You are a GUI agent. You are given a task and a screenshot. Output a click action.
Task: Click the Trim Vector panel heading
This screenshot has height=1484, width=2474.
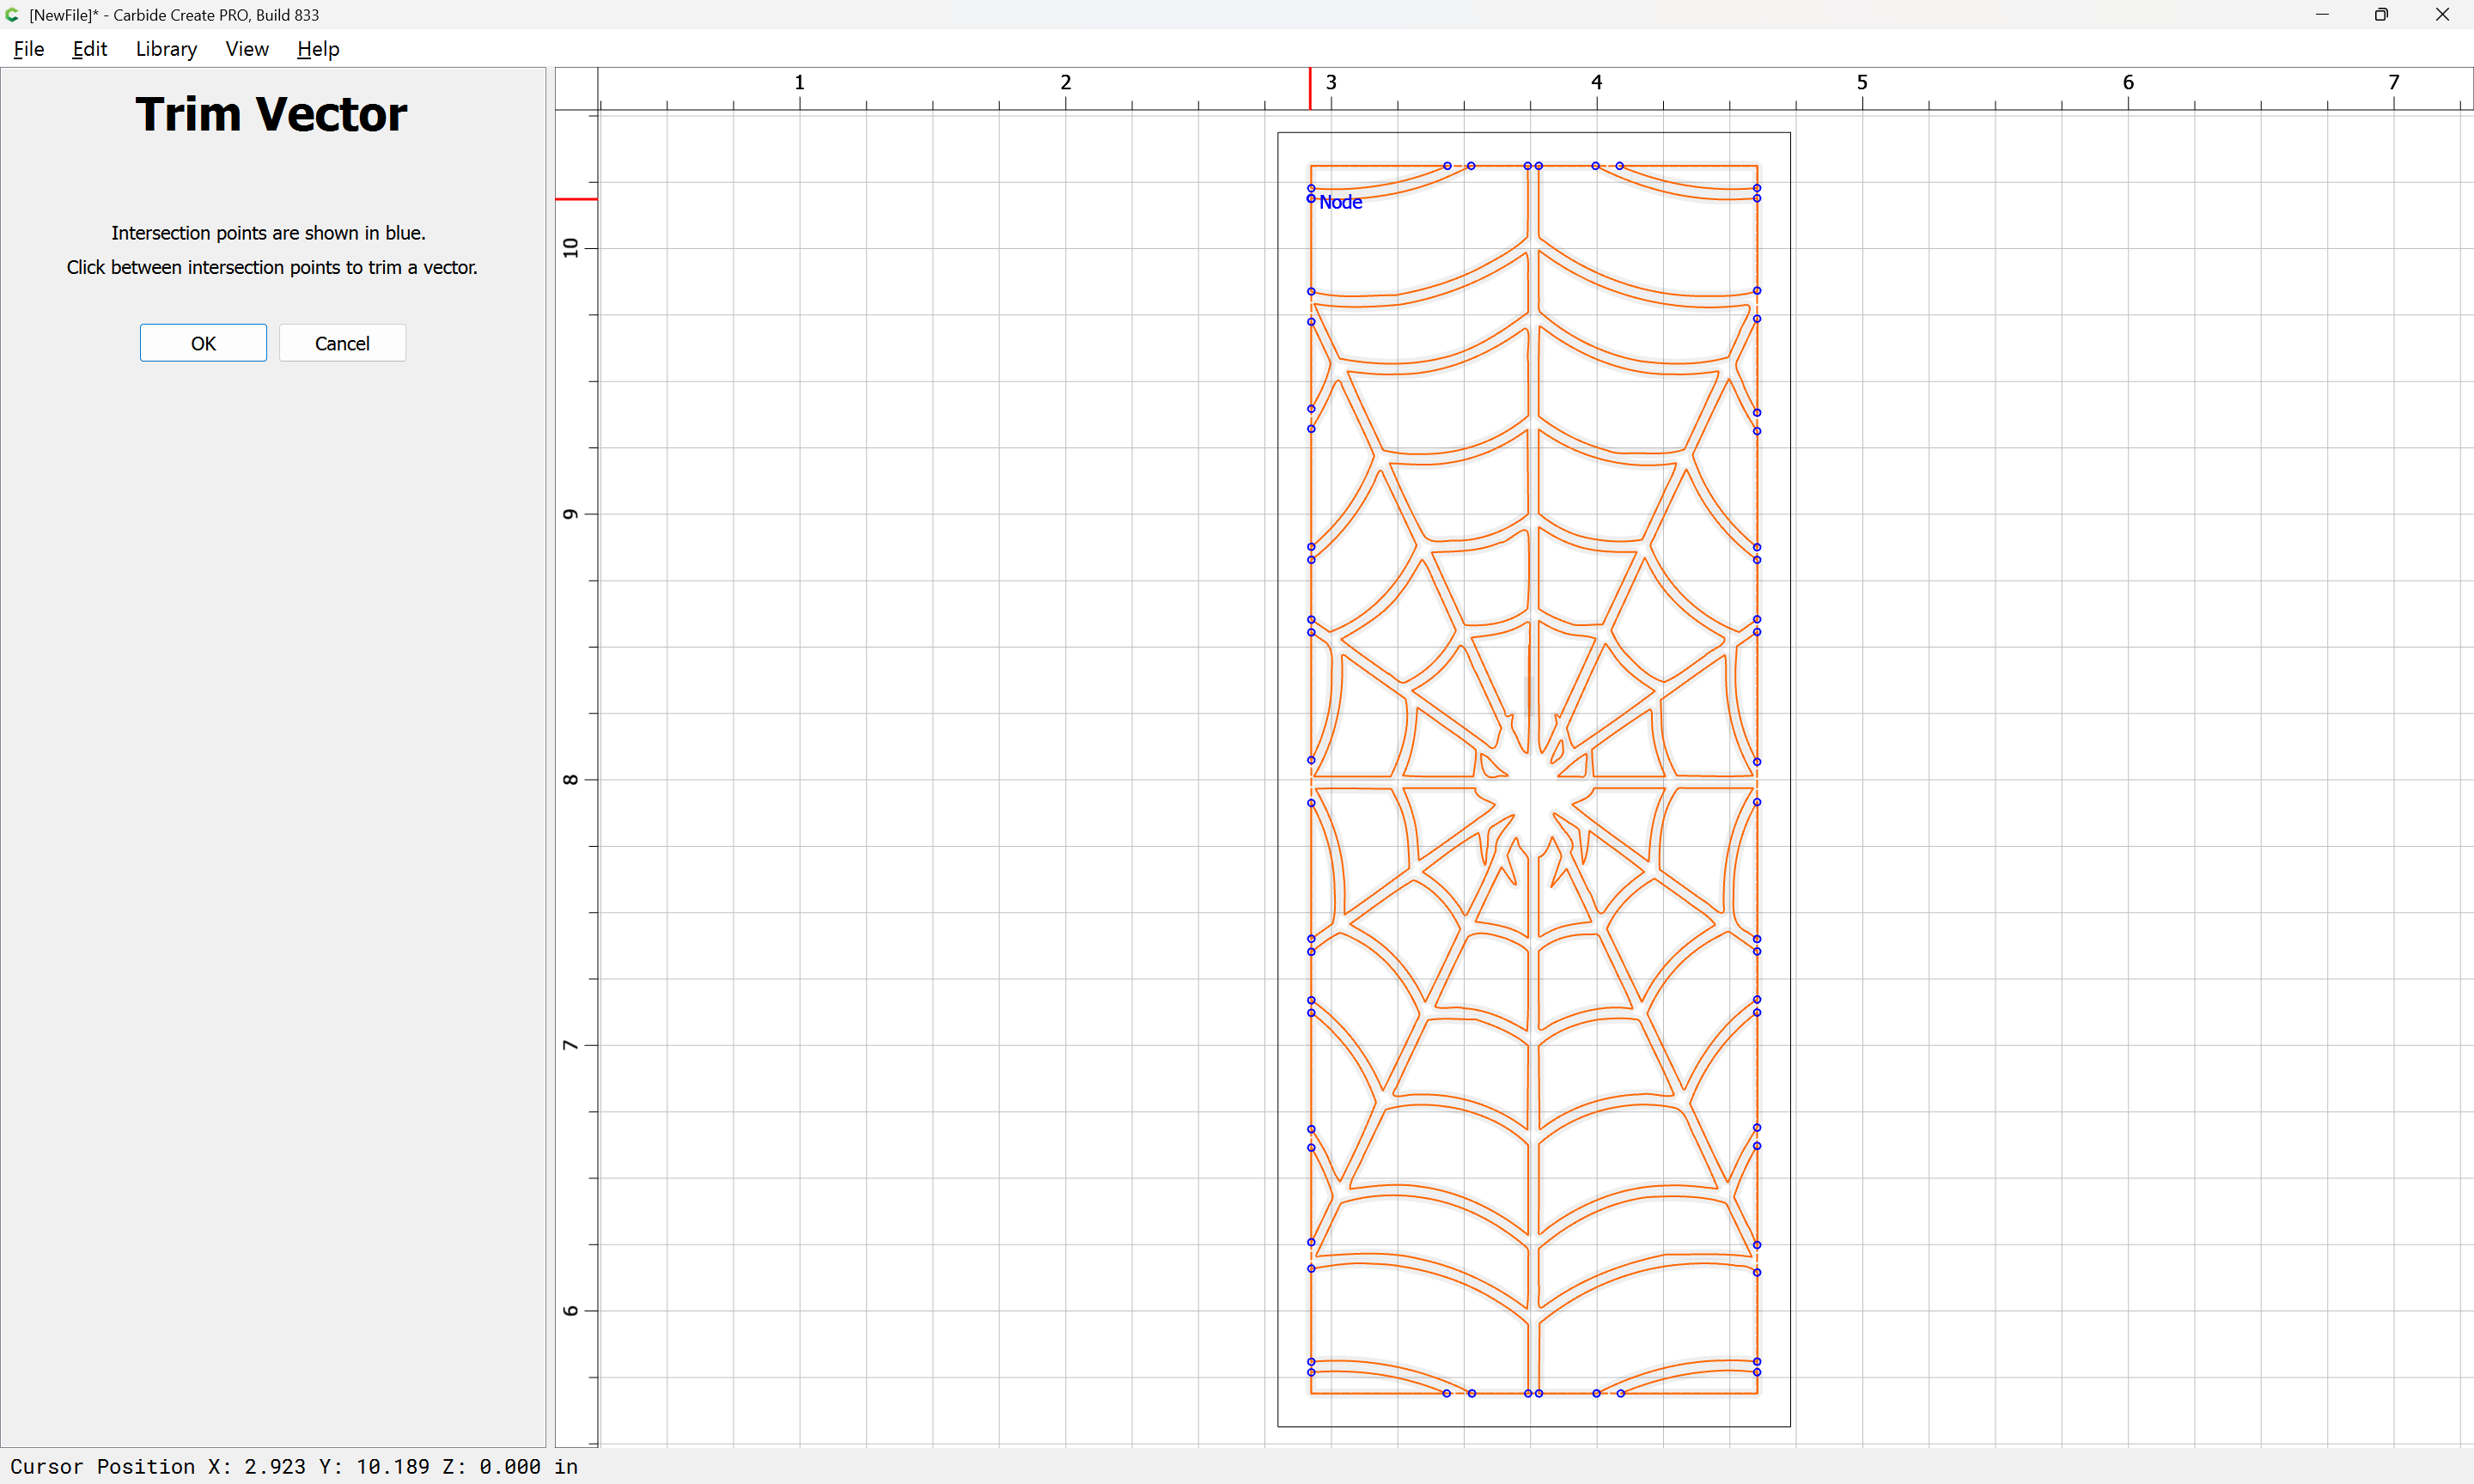click(271, 114)
